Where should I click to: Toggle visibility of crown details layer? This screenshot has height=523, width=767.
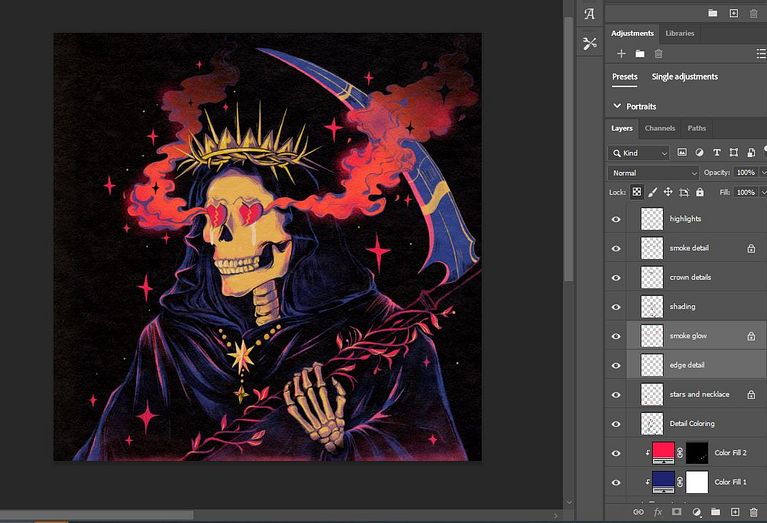(616, 277)
